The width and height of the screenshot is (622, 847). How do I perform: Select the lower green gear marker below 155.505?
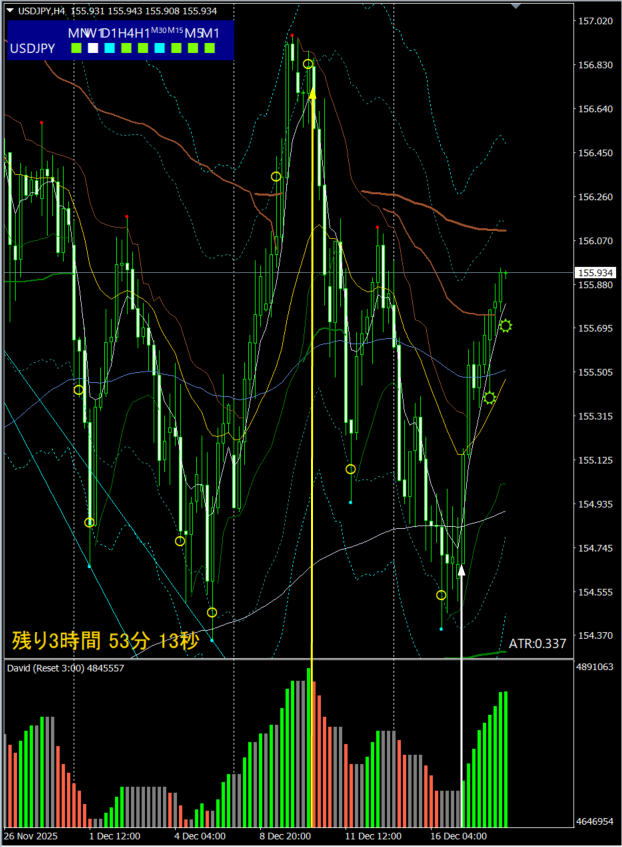489,398
